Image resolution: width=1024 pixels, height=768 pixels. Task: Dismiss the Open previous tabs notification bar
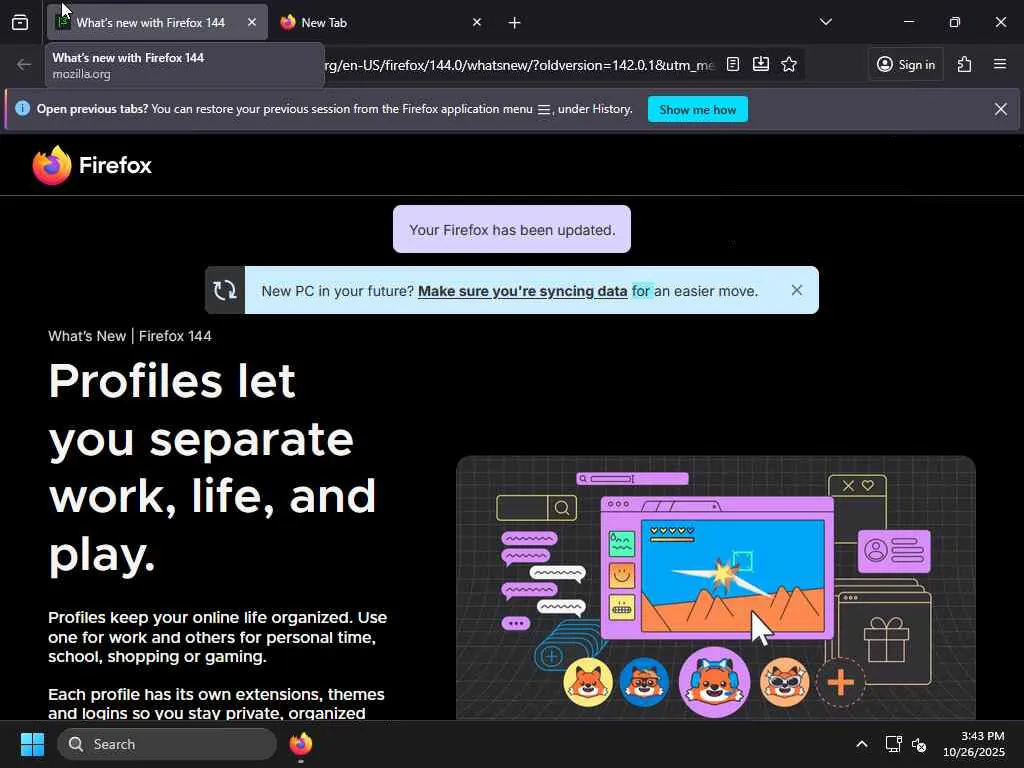pyautogui.click(x=1000, y=109)
